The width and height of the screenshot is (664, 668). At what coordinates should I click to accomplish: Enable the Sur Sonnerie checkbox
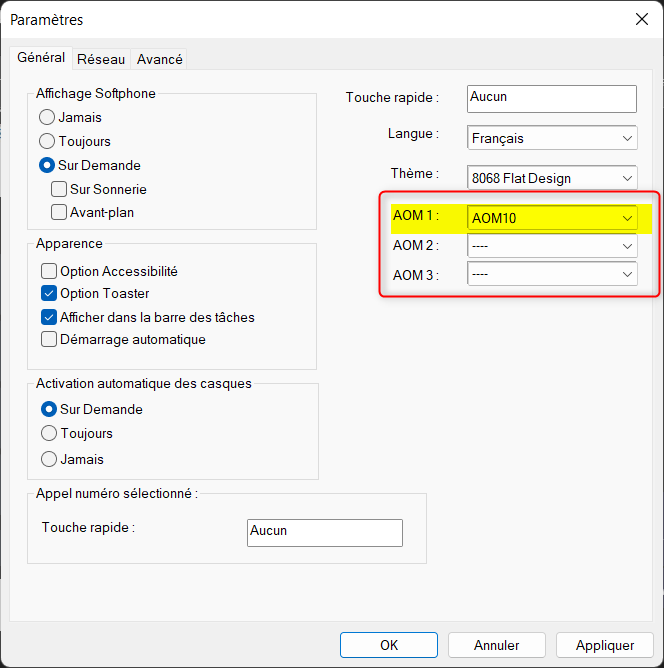[60, 189]
